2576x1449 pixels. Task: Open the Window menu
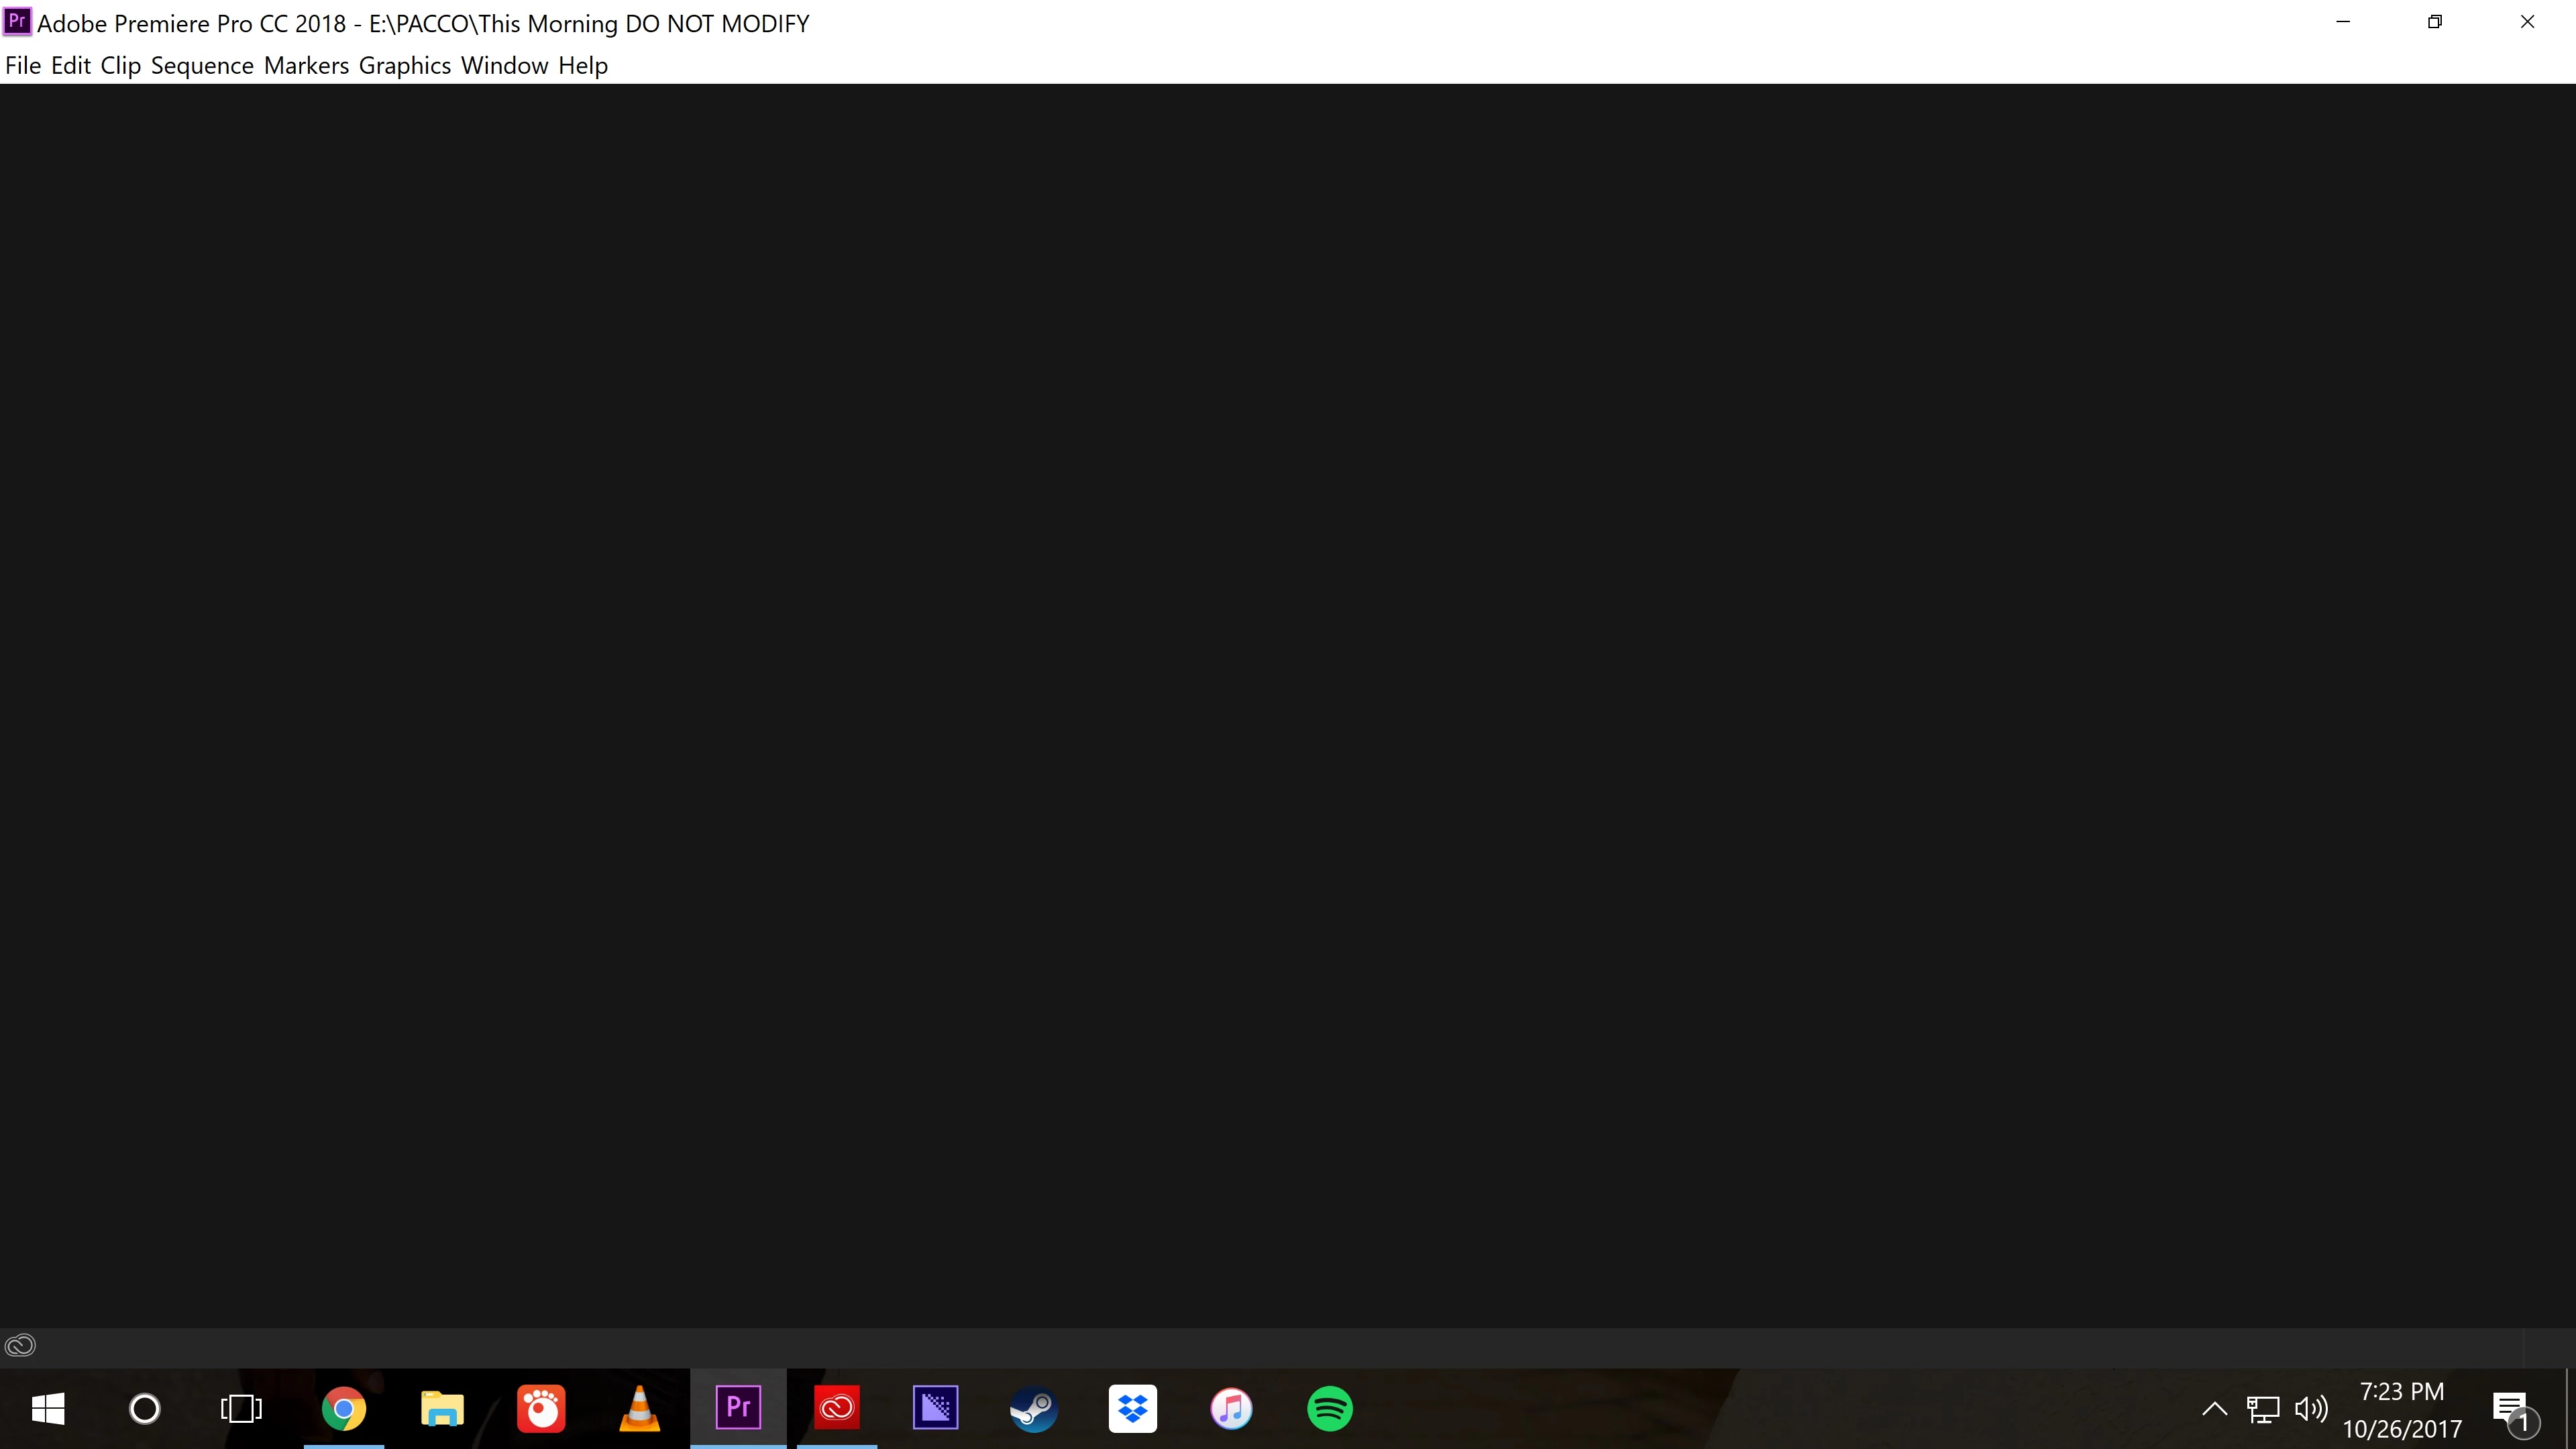coord(504,66)
